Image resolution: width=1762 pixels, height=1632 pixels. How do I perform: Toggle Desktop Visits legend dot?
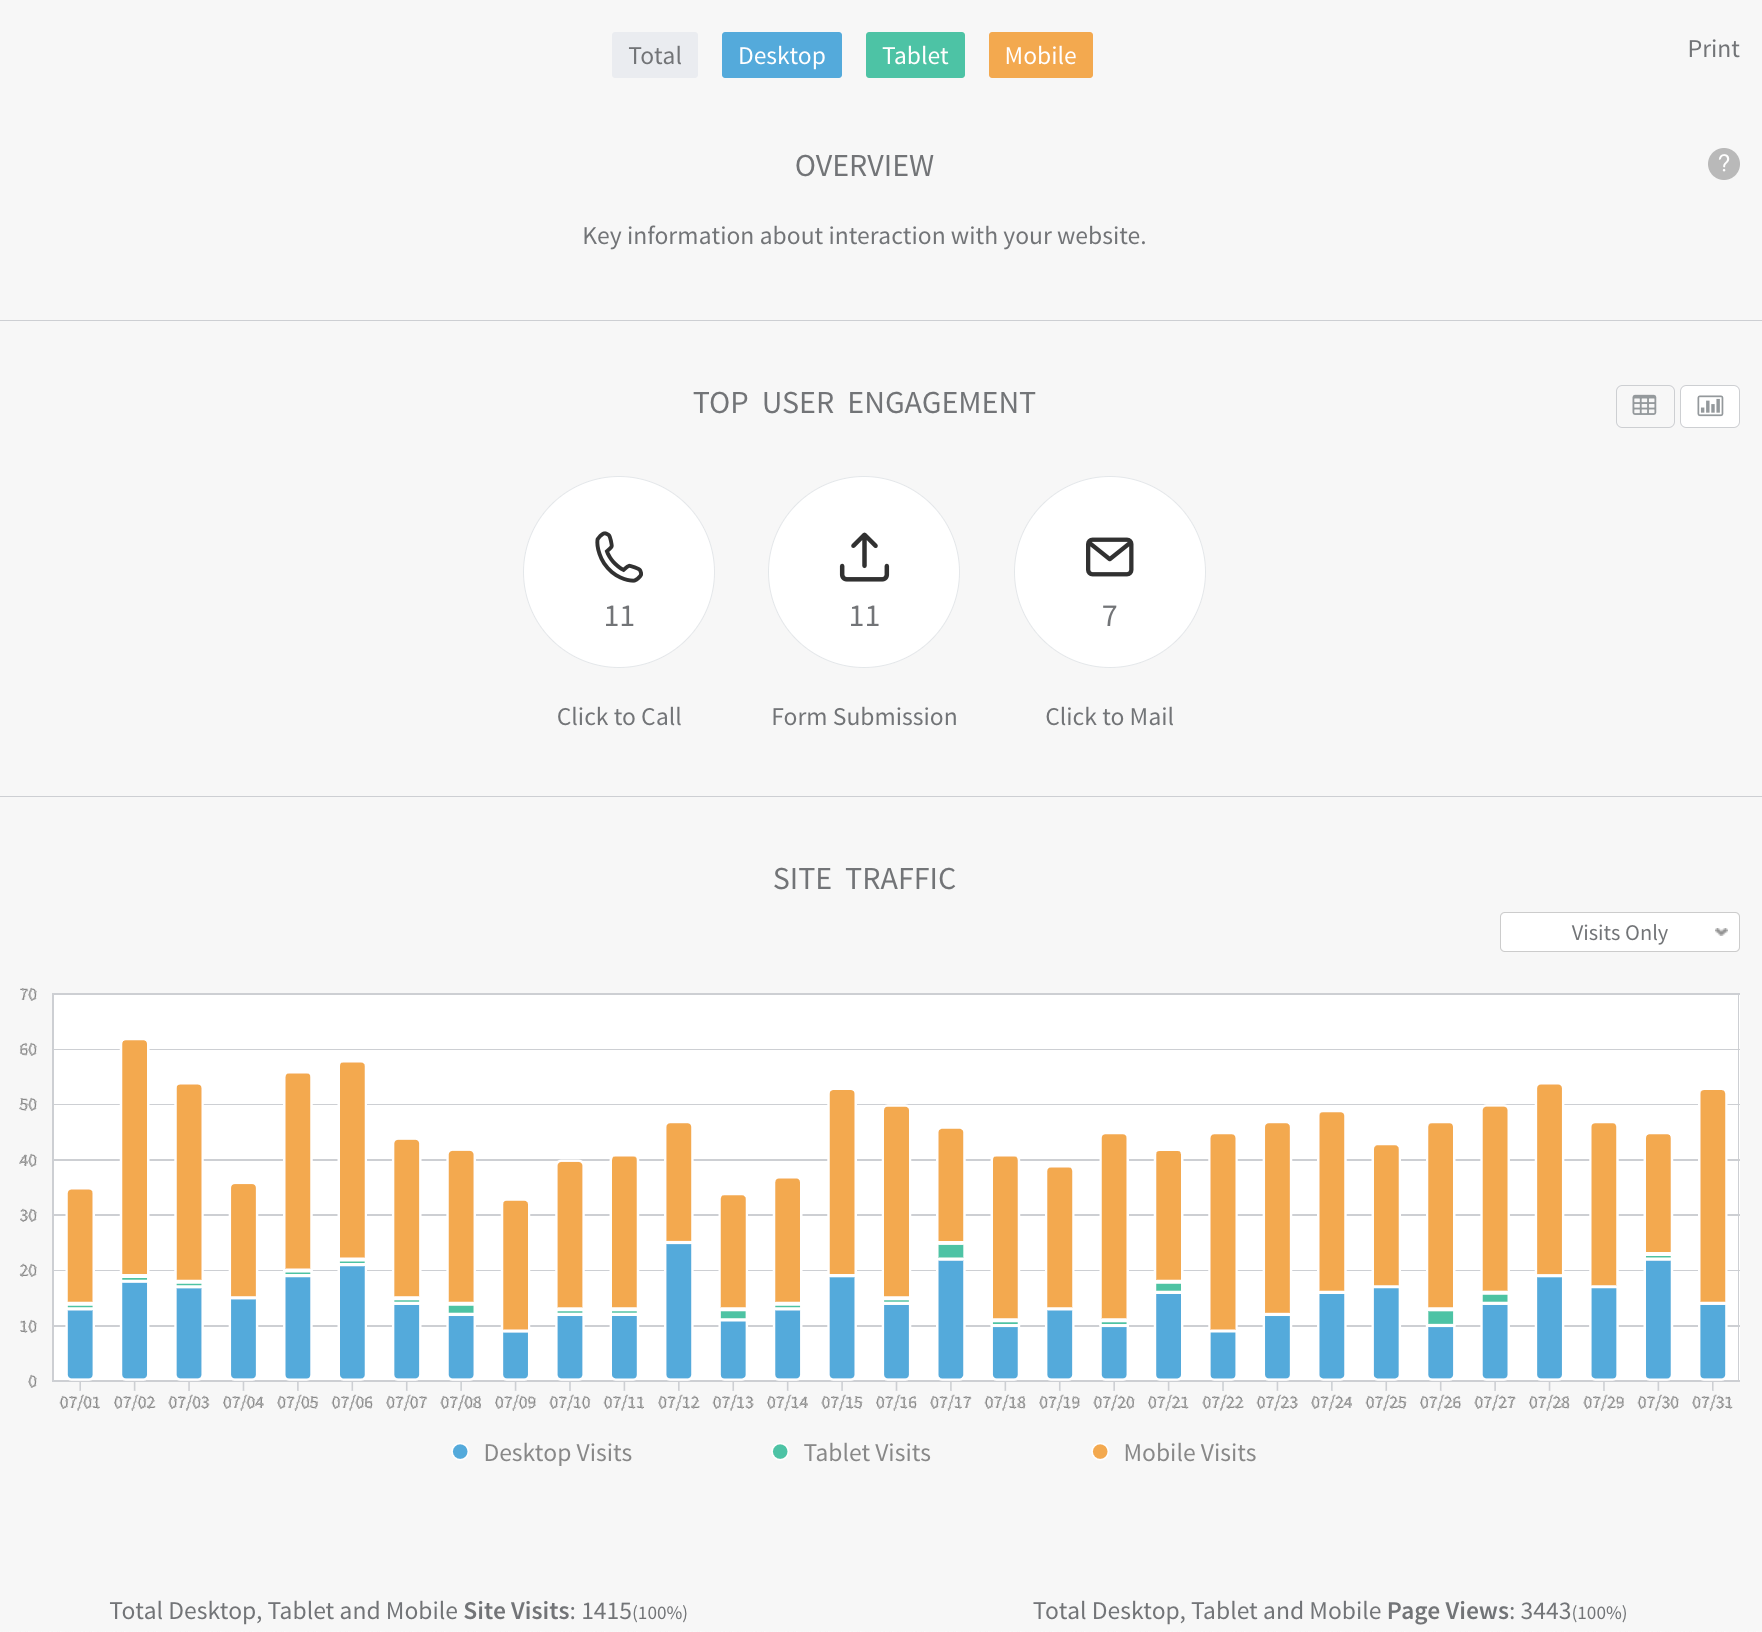(460, 1452)
